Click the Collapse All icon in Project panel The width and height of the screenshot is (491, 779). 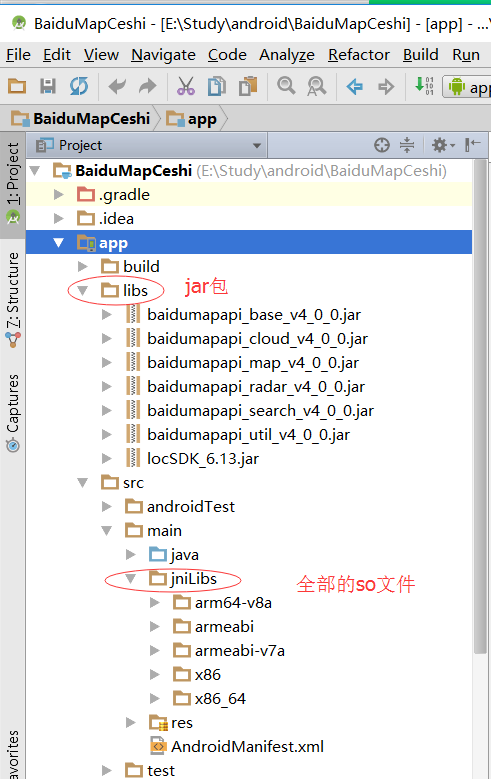pyautogui.click(x=407, y=145)
